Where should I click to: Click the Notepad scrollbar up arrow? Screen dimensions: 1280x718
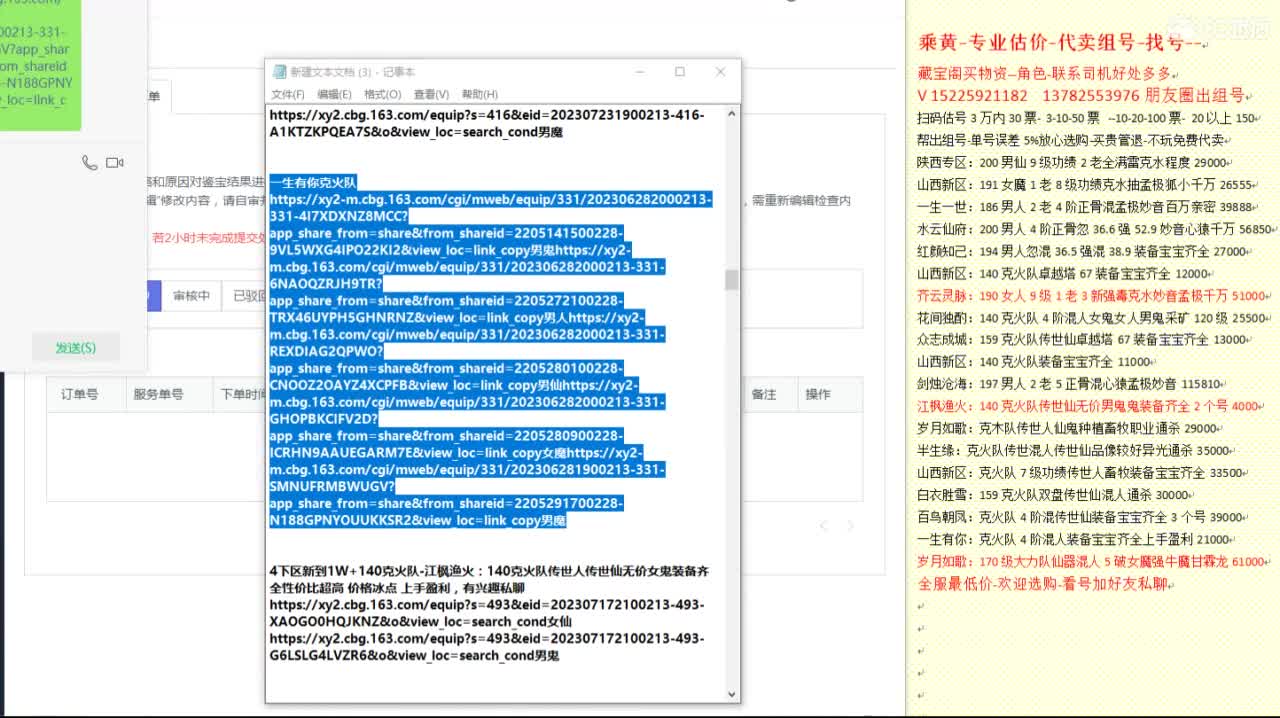pos(732,114)
